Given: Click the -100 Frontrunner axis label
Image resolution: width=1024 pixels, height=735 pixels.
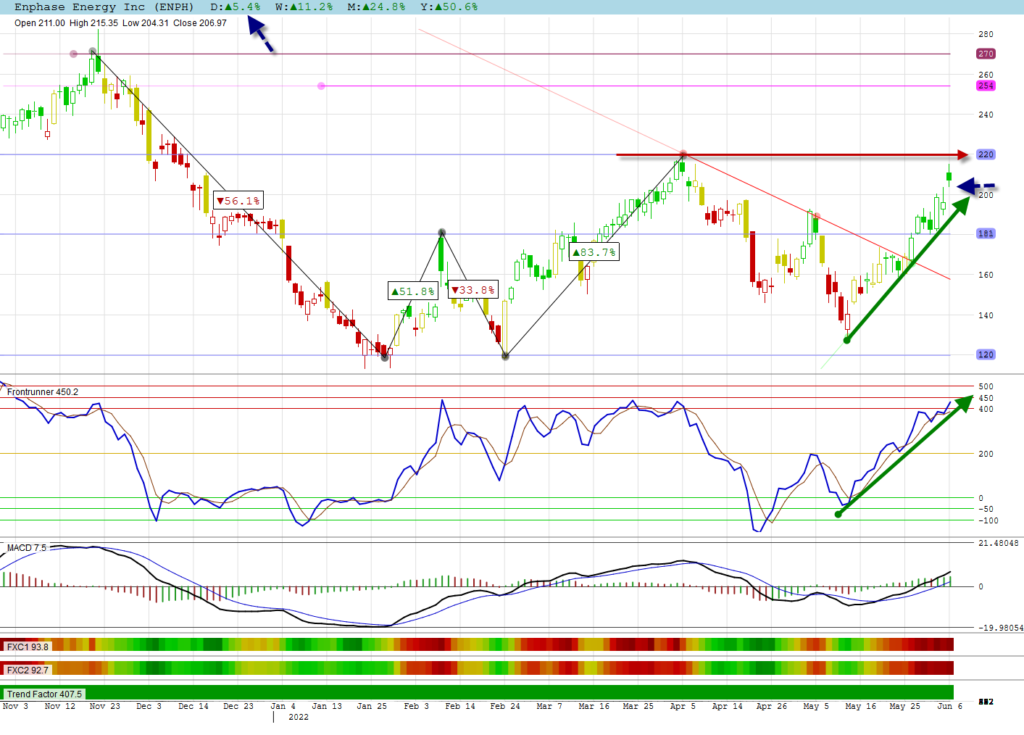Looking at the screenshot, I should (987, 521).
